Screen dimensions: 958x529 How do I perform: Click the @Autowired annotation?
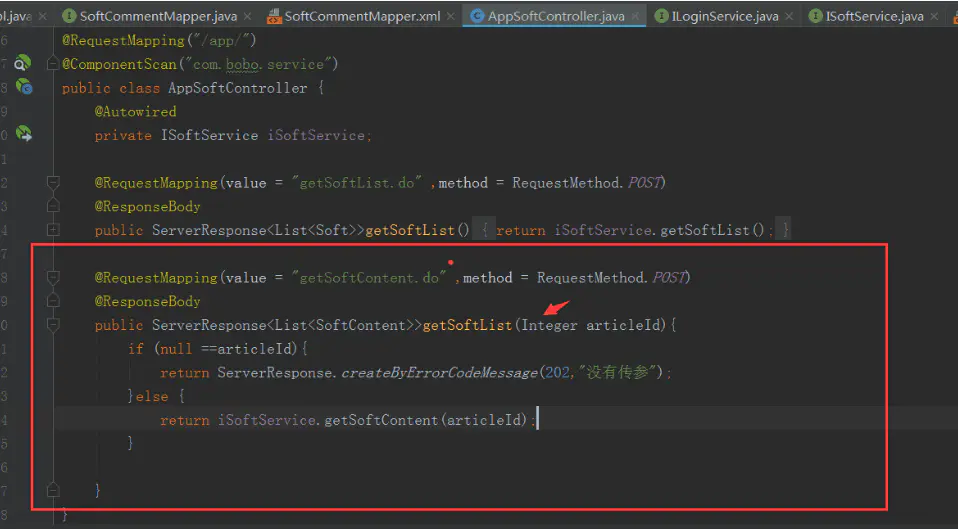[x=135, y=112]
